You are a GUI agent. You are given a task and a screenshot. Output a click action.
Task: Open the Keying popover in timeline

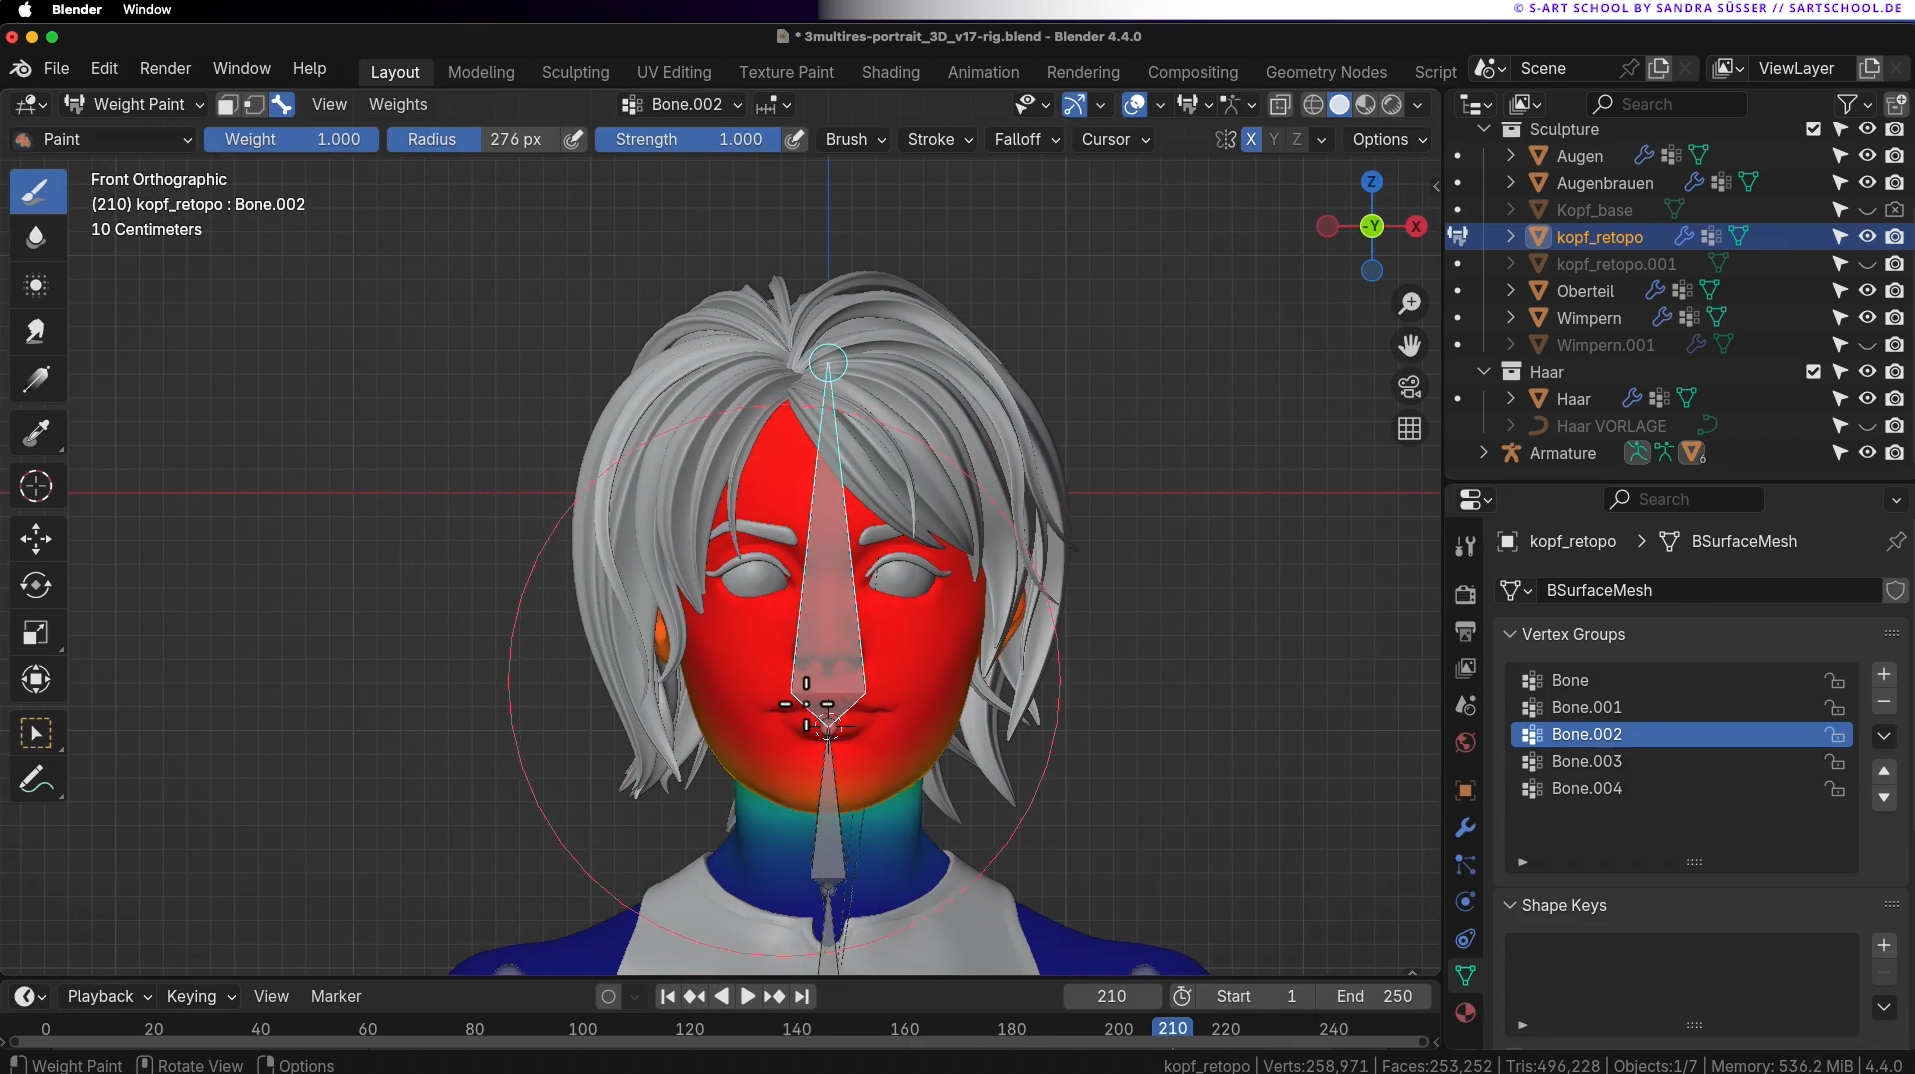[x=200, y=997]
